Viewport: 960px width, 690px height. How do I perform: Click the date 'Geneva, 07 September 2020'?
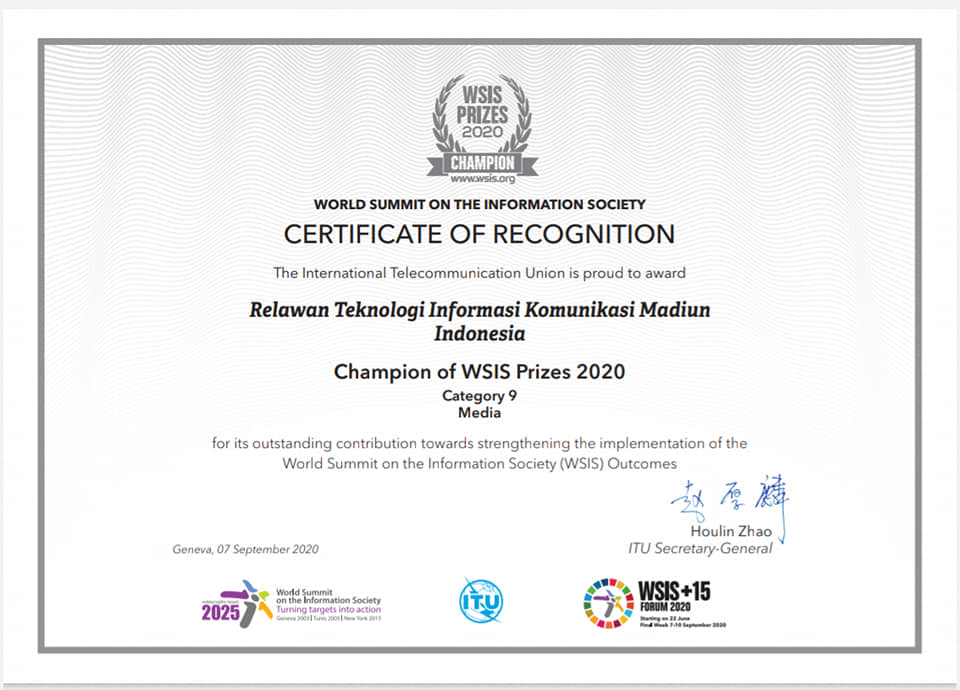[x=246, y=549]
